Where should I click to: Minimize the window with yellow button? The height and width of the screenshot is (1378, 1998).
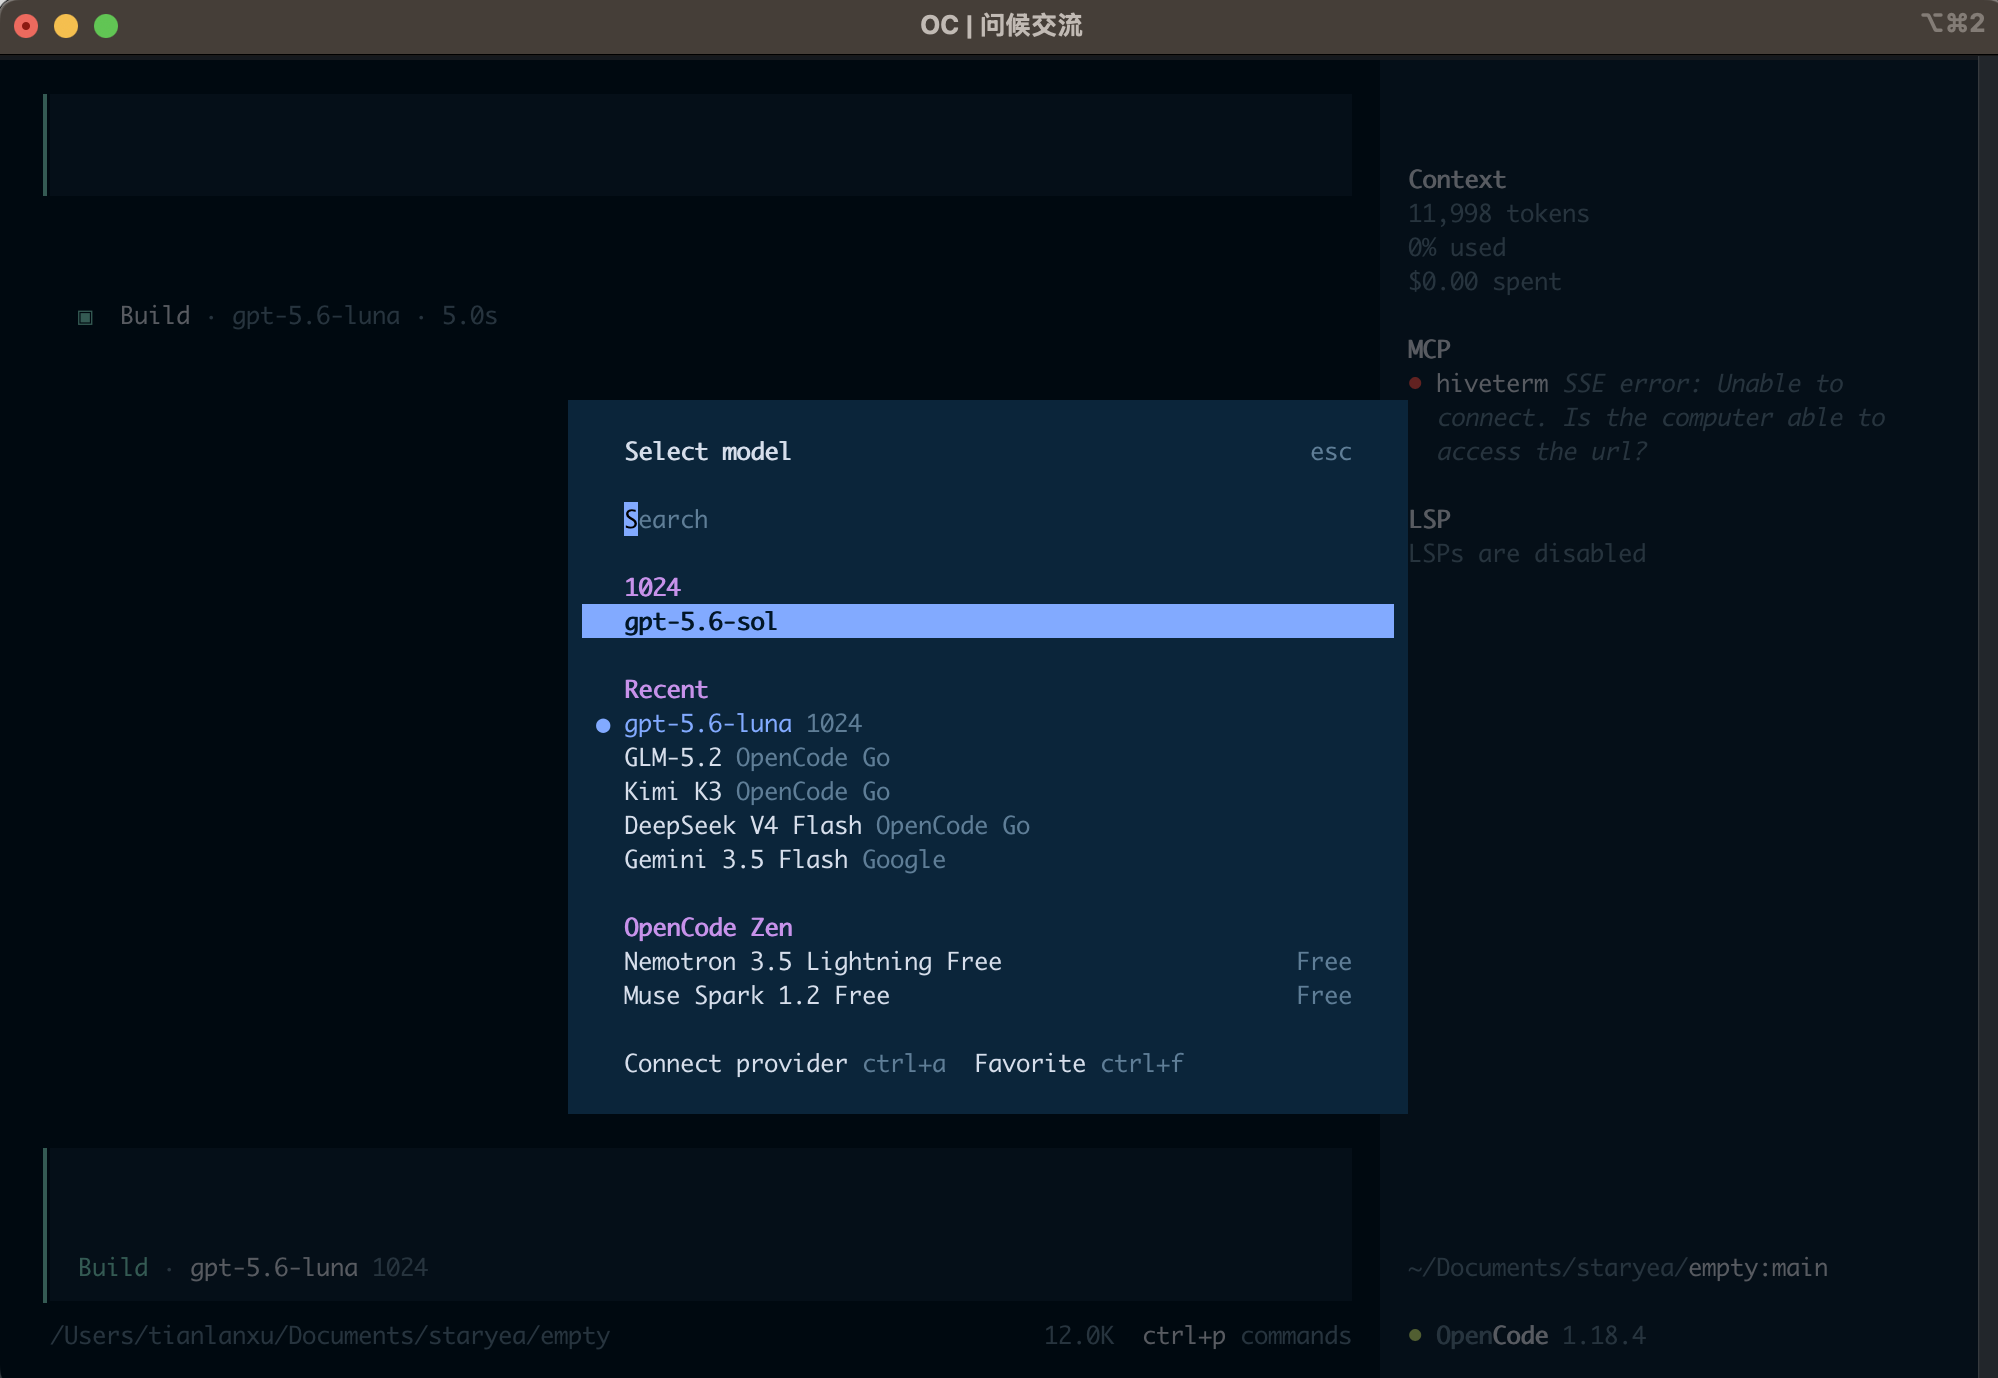coord(66,26)
